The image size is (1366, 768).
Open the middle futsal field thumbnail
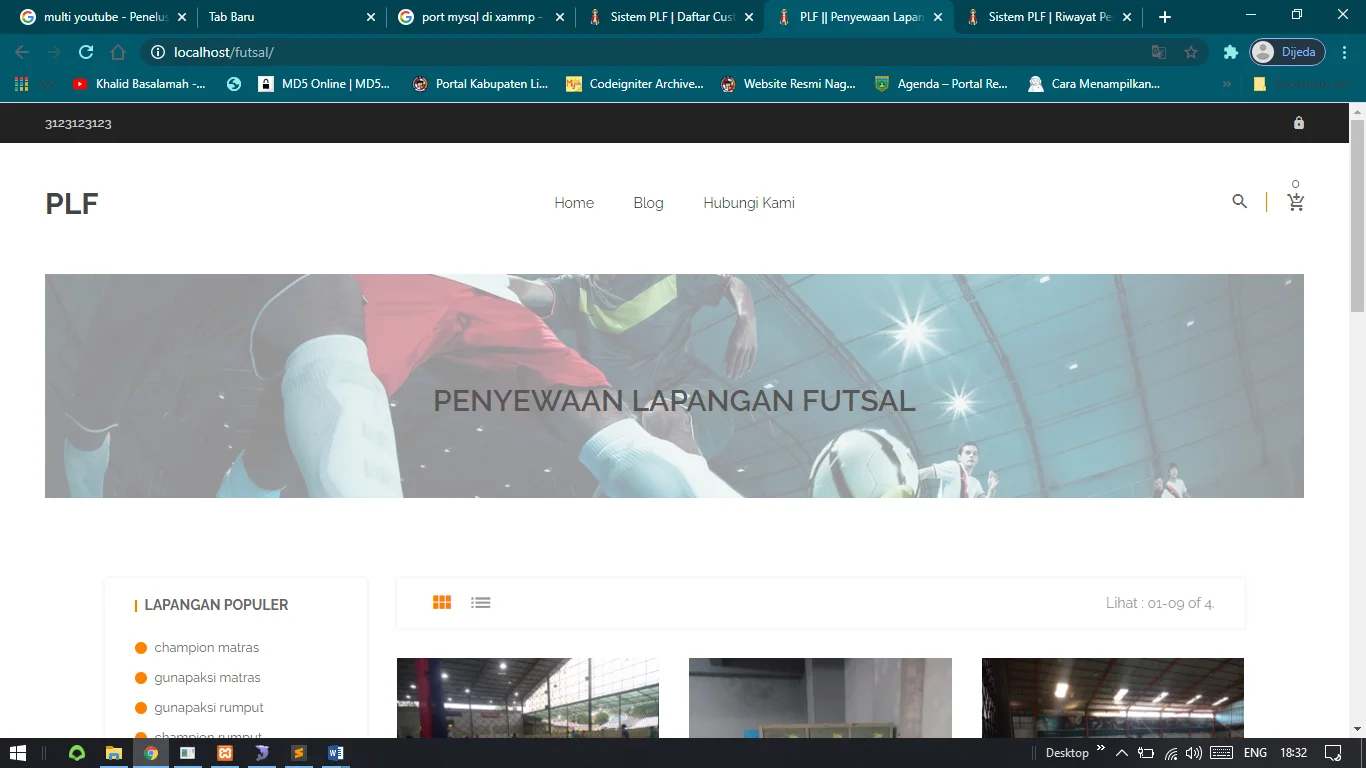coord(820,698)
